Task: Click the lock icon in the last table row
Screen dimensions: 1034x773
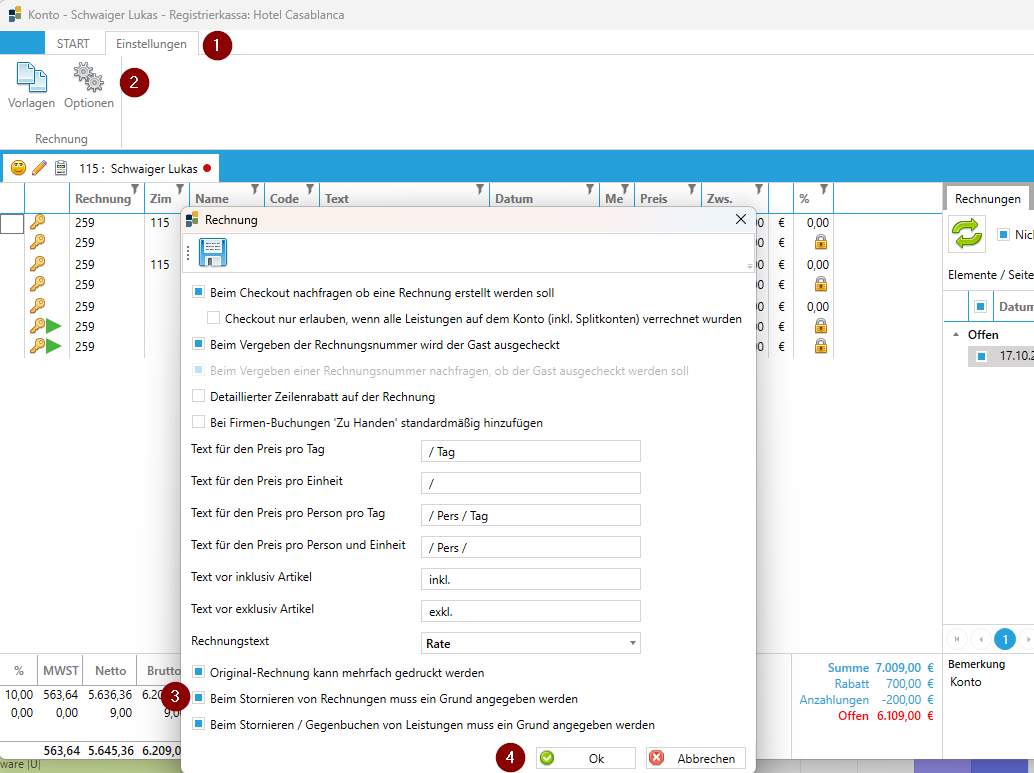Action: tap(820, 346)
